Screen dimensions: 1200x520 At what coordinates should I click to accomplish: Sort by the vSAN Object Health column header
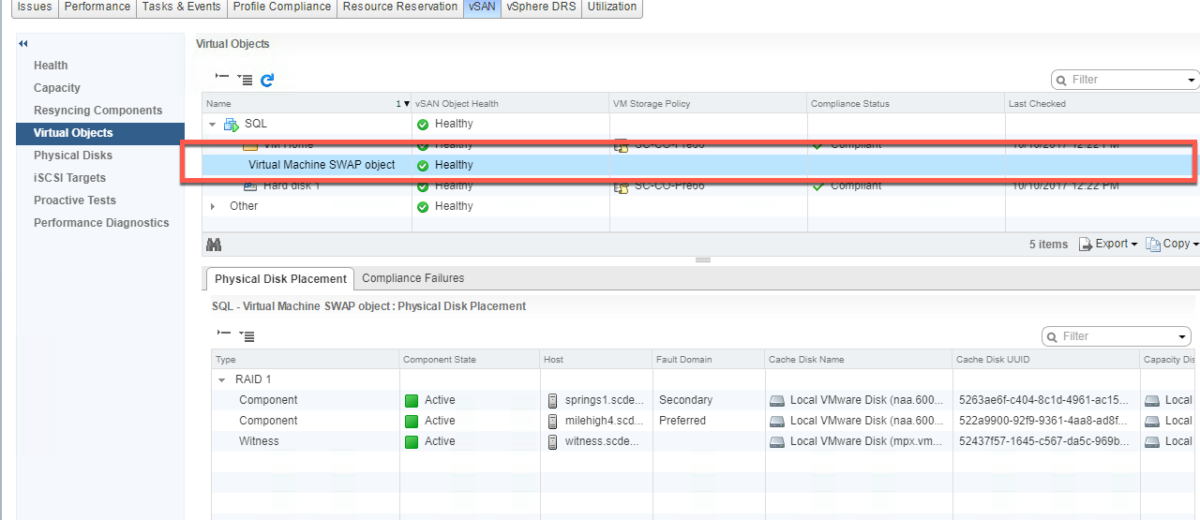tap(457, 104)
